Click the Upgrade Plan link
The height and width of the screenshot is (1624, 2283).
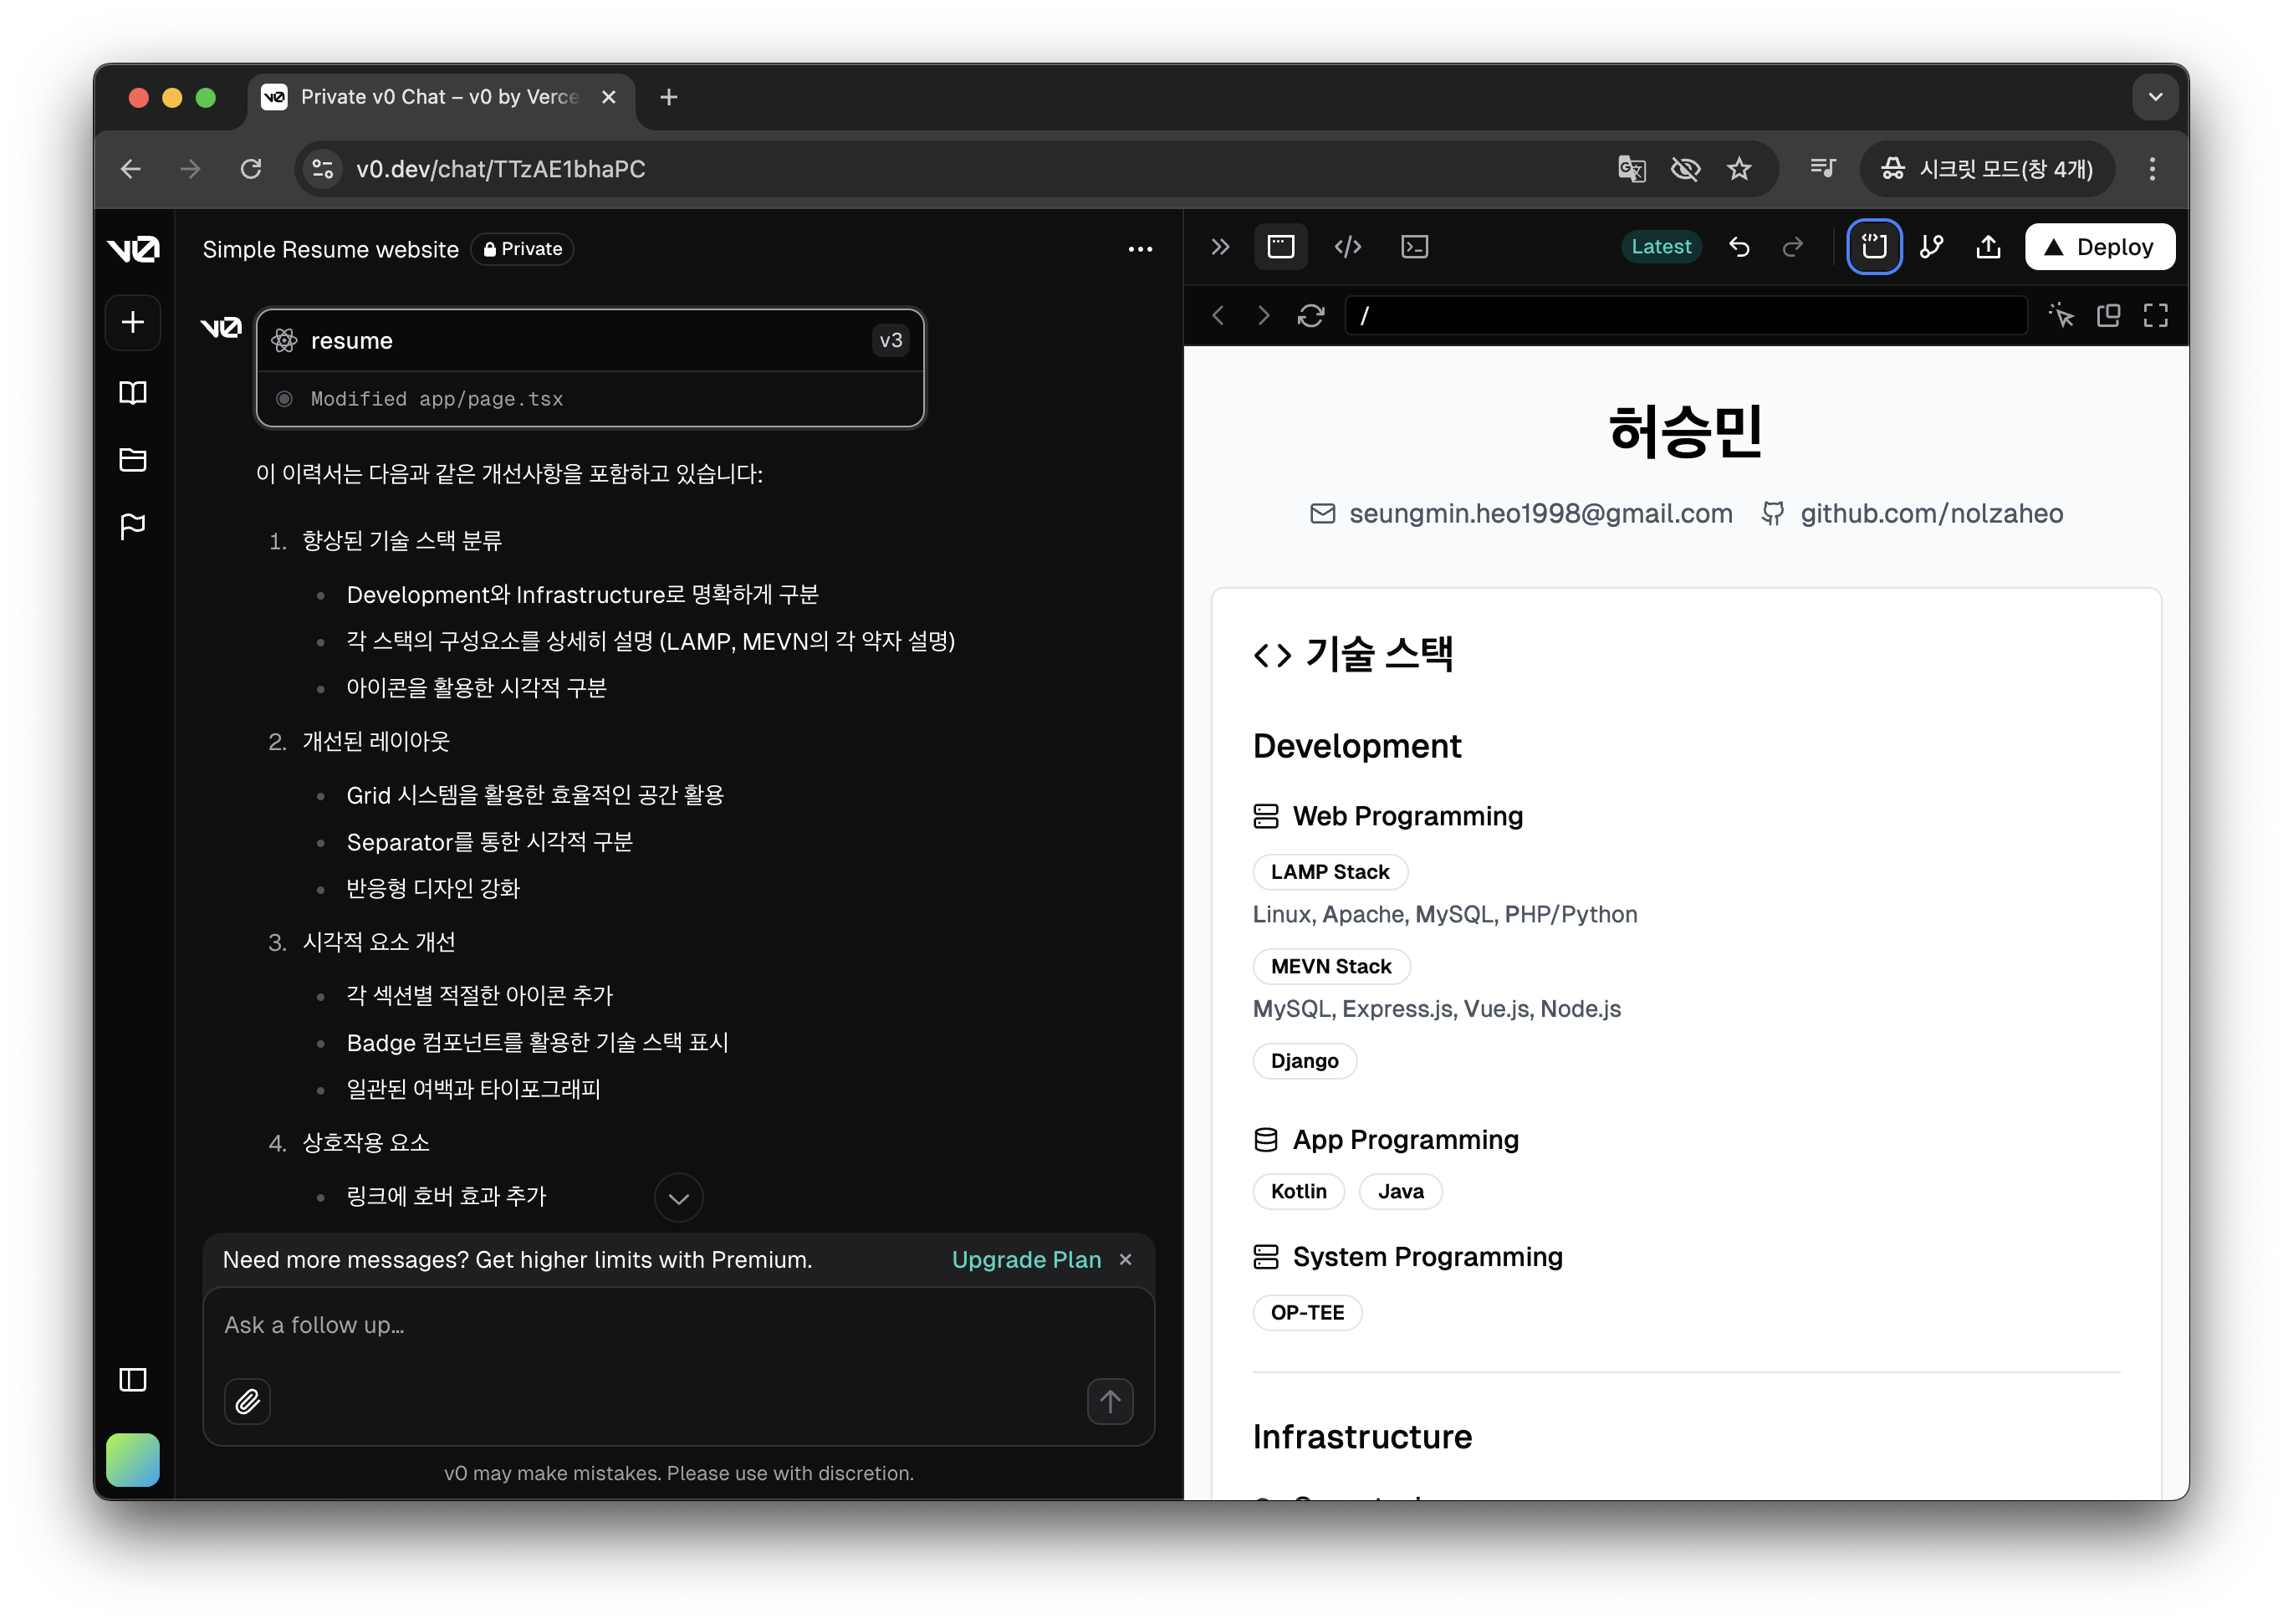[x=1026, y=1260]
